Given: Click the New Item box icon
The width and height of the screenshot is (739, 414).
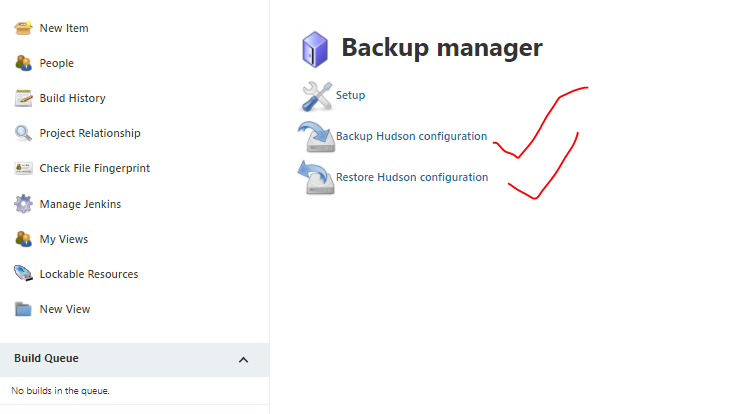Looking at the screenshot, I should point(23,28).
